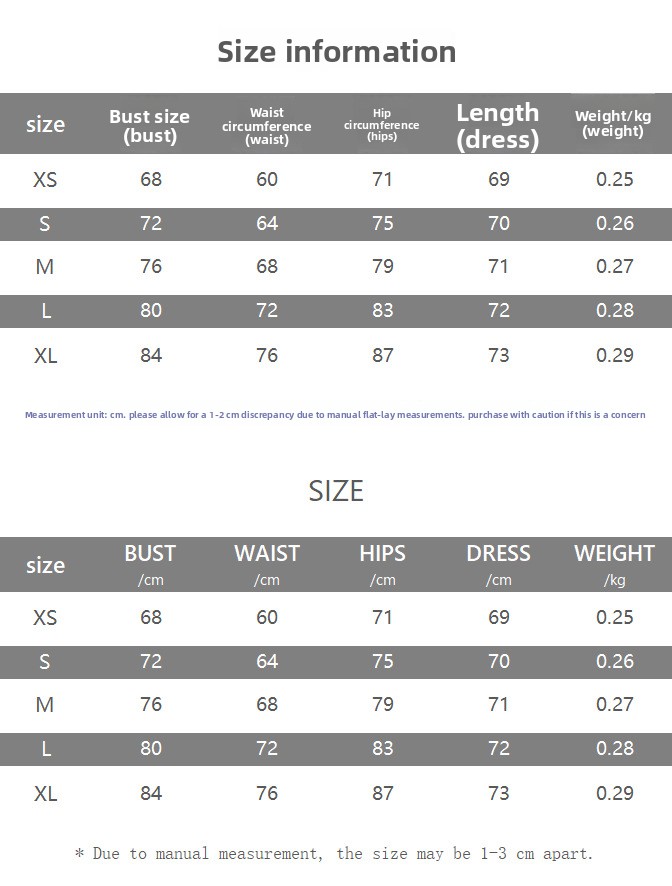
Task: Click XL weight value 0.29 in lower table
Action: tap(615, 794)
